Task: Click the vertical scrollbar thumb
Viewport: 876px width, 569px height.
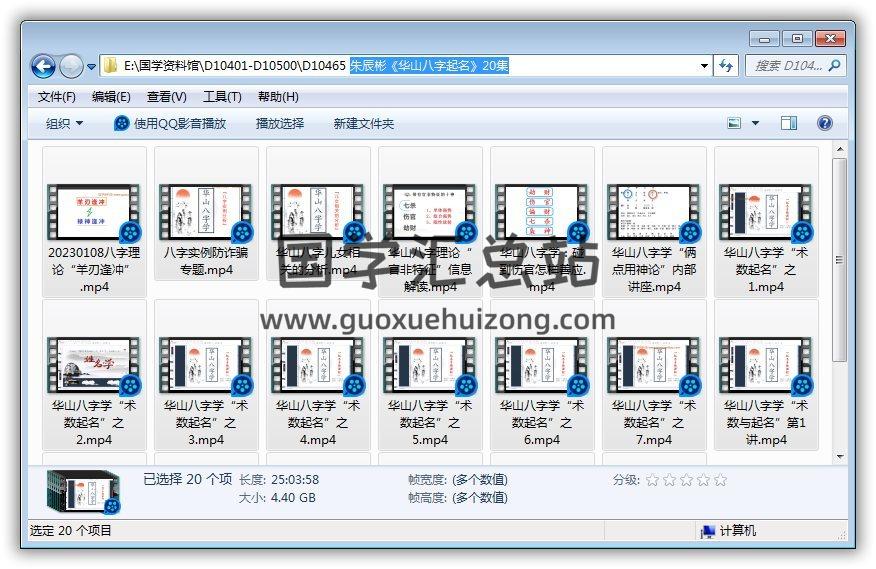Action: (x=839, y=260)
